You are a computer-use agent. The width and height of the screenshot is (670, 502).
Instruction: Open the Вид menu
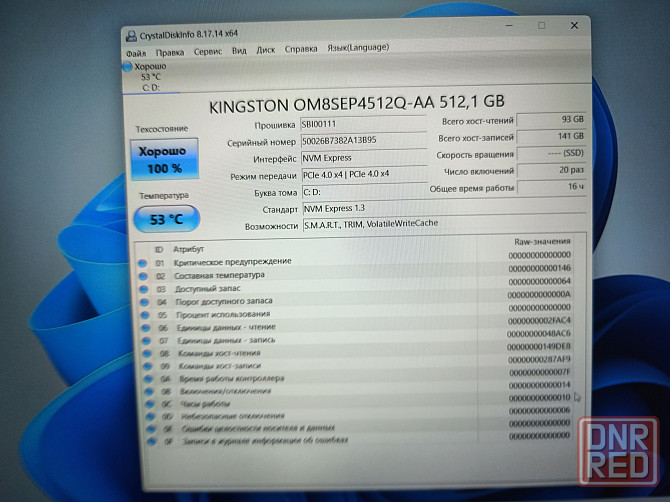[x=239, y=51]
